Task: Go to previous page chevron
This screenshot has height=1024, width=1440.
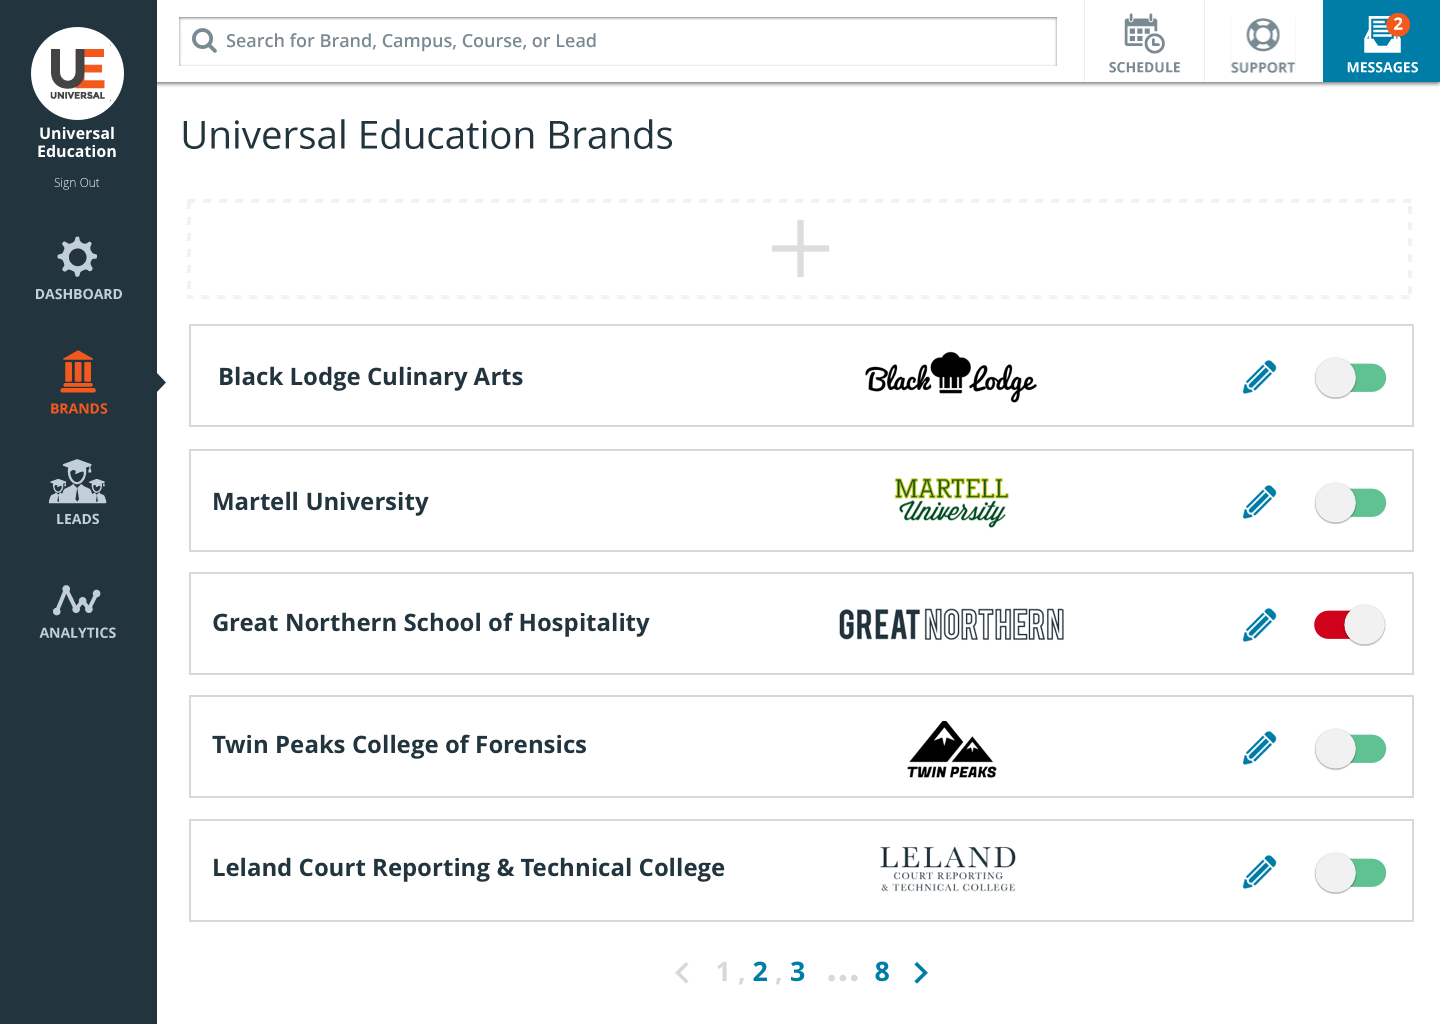Action: pyautogui.click(x=682, y=973)
